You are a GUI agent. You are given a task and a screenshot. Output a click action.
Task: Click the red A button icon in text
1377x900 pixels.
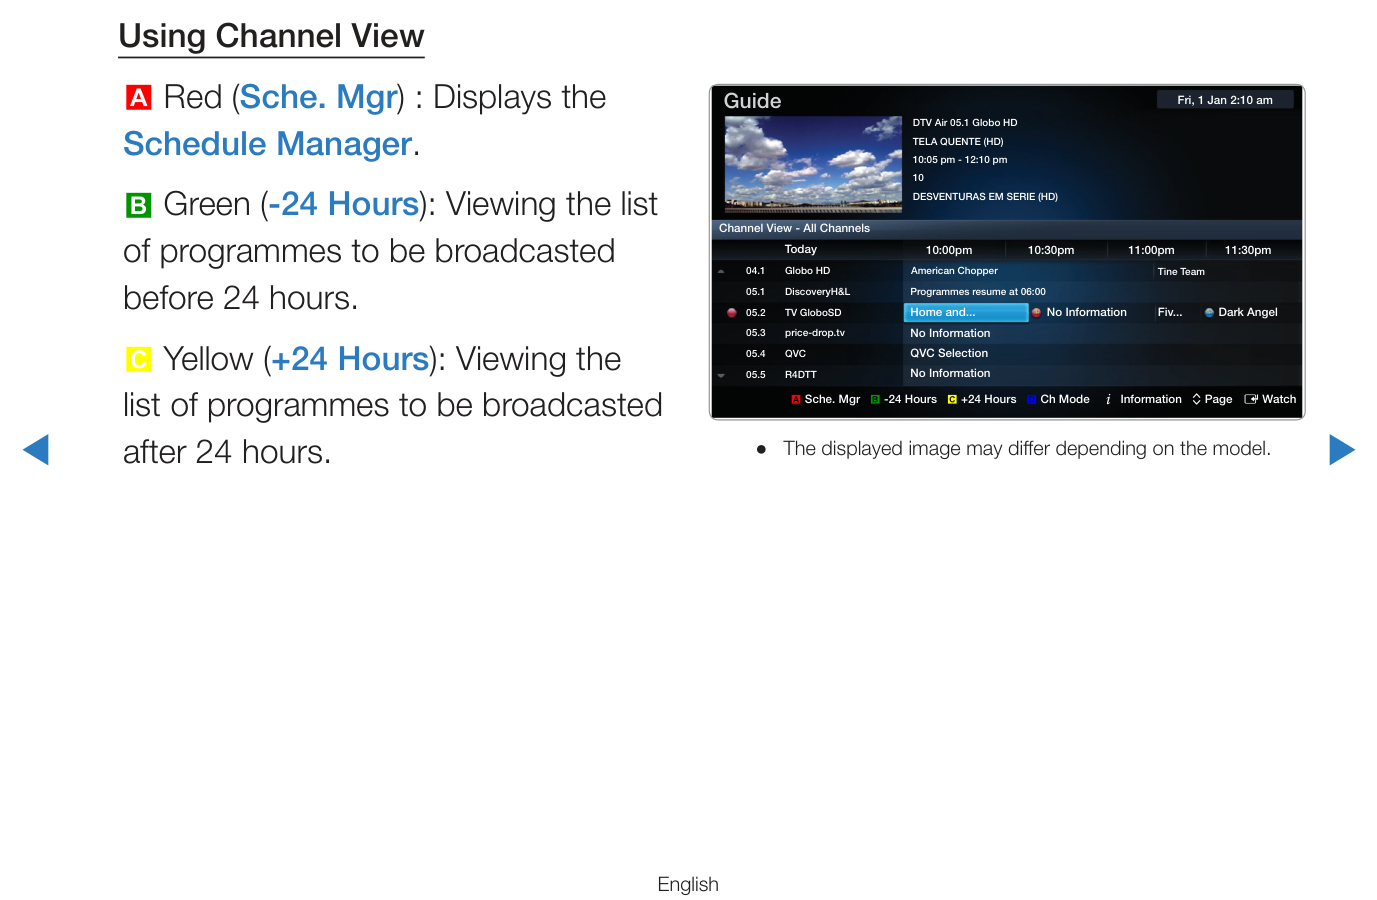point(138,98)
